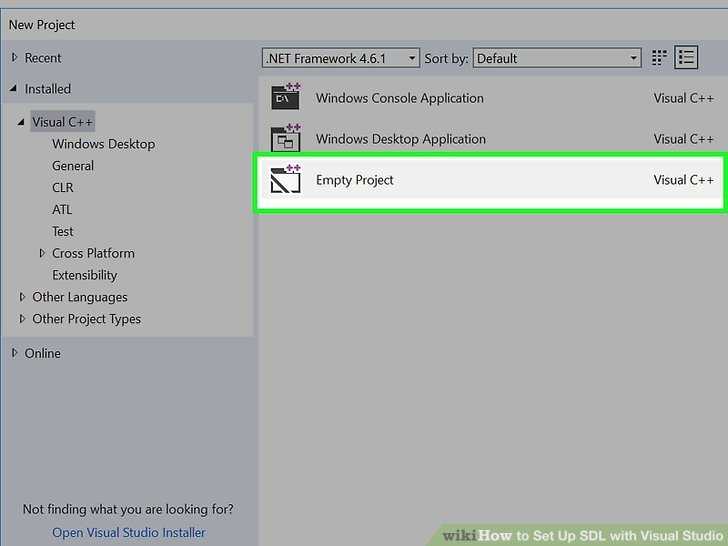Select Visual C++ in the tree

click(63, 122)
